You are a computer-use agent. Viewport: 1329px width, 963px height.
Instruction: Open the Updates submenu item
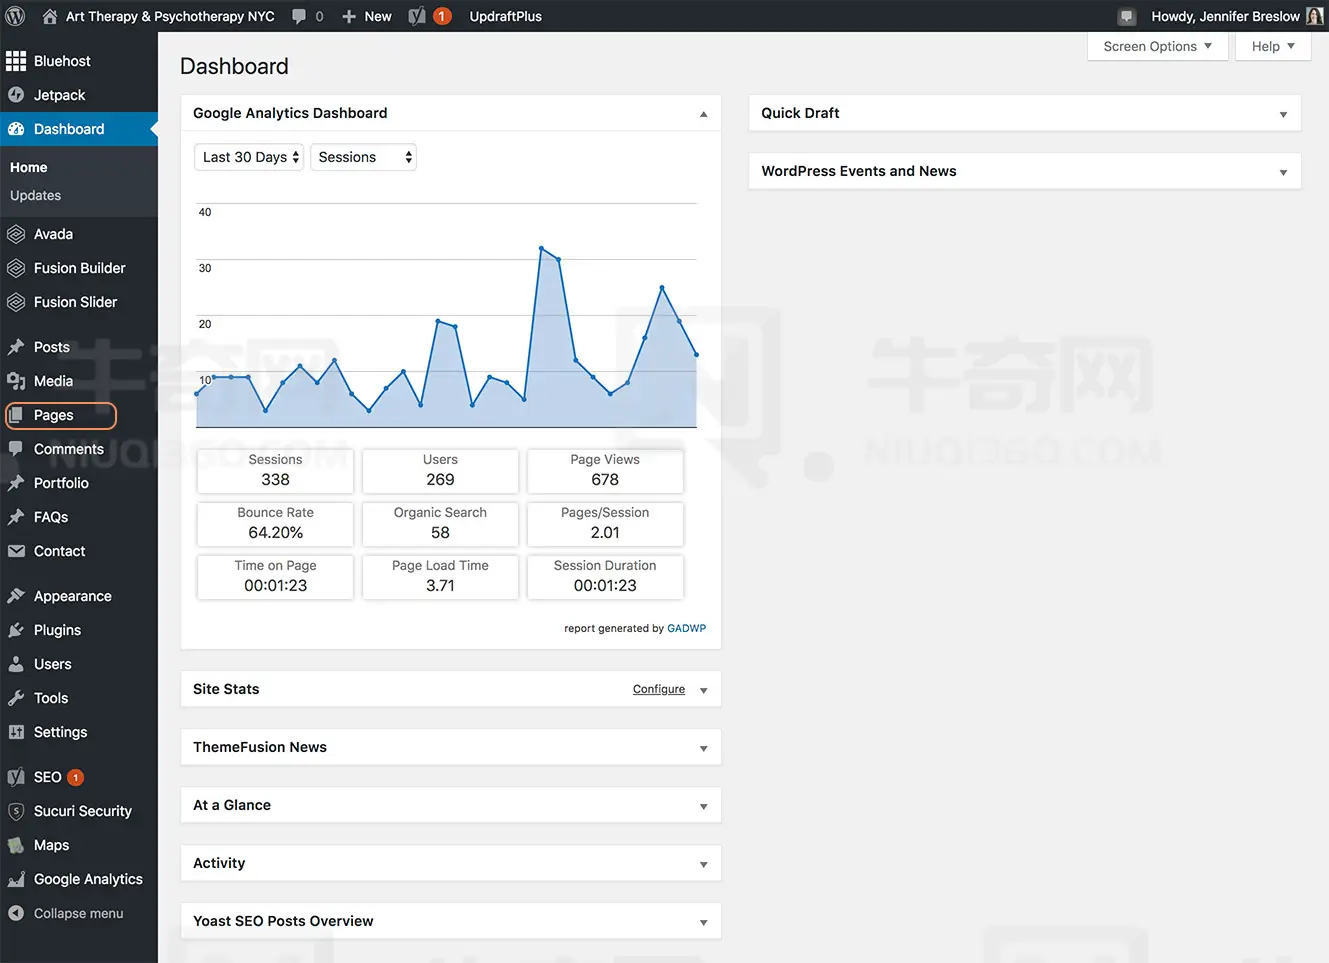(x=35, y=195)
